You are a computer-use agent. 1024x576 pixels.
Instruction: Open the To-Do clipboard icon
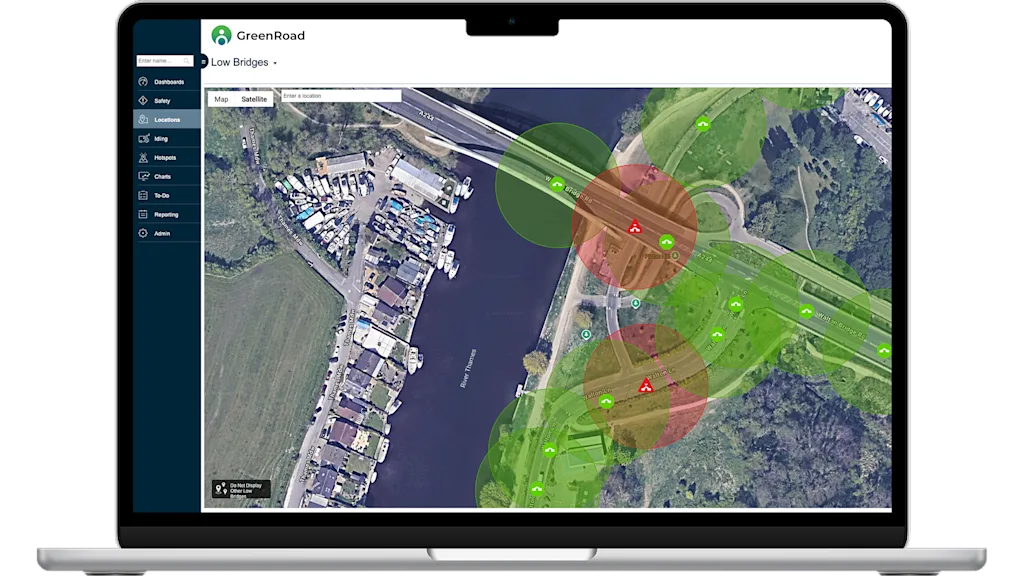143,196
